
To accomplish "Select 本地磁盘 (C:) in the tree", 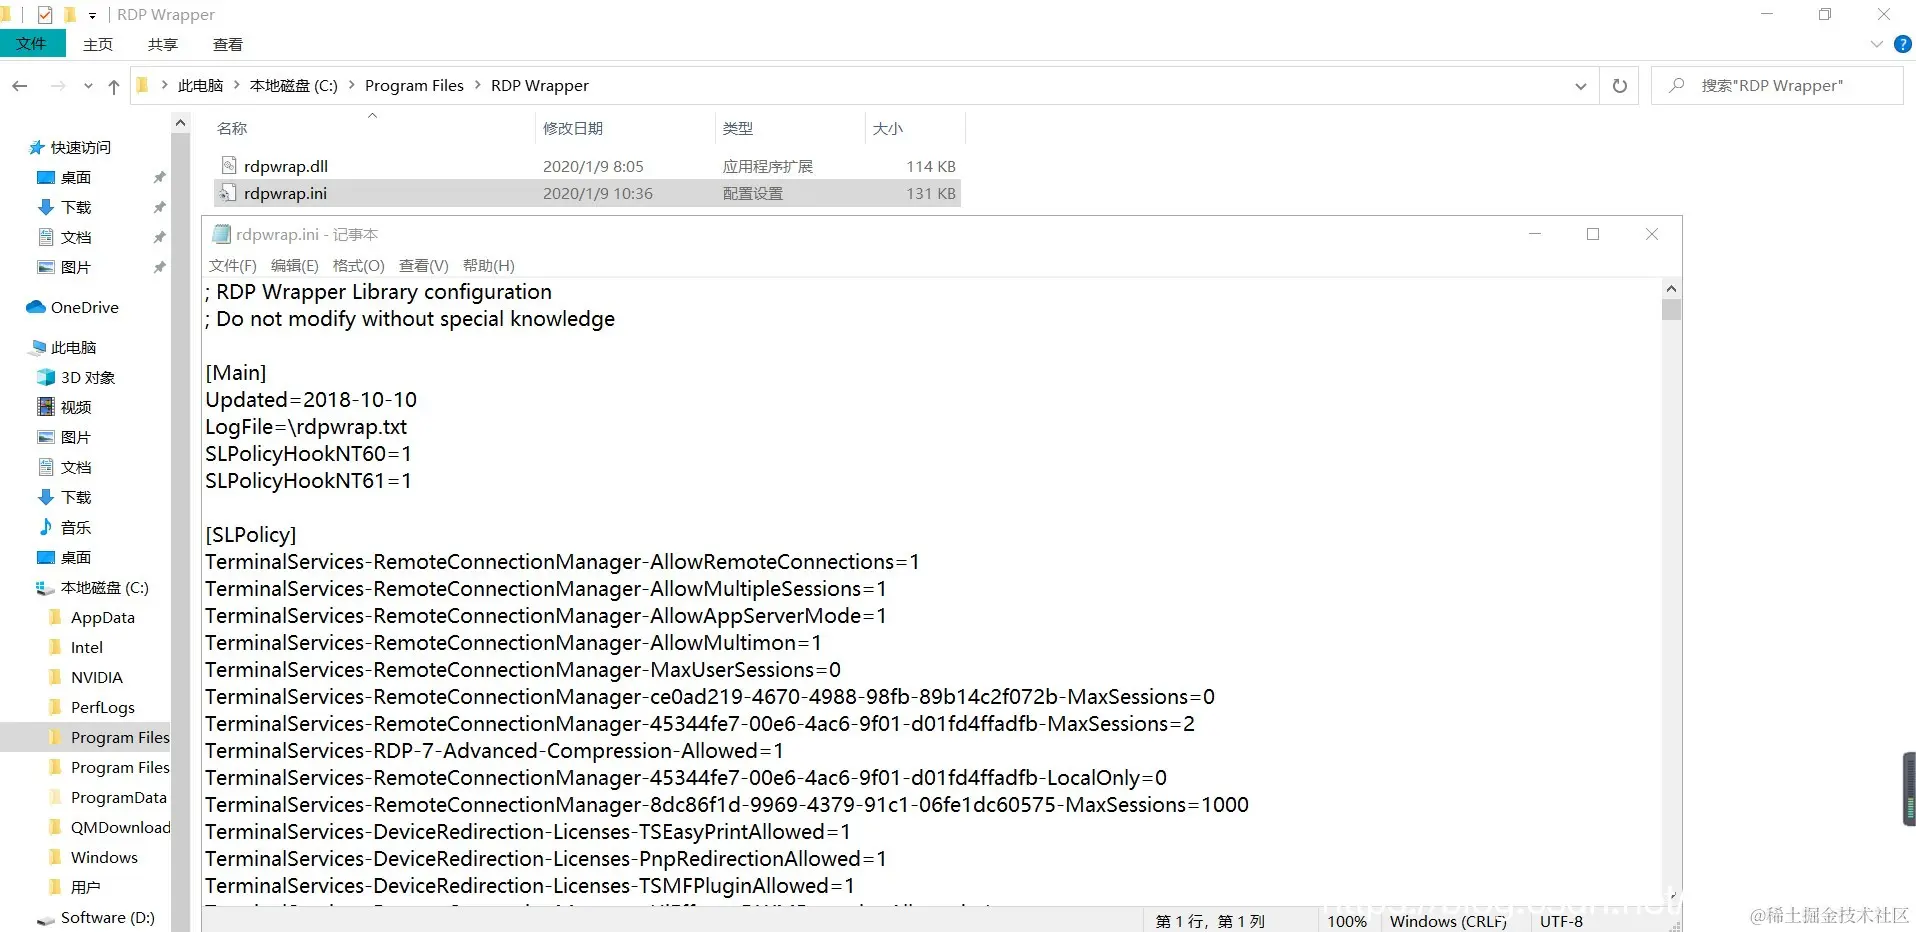I will point(104,588).
